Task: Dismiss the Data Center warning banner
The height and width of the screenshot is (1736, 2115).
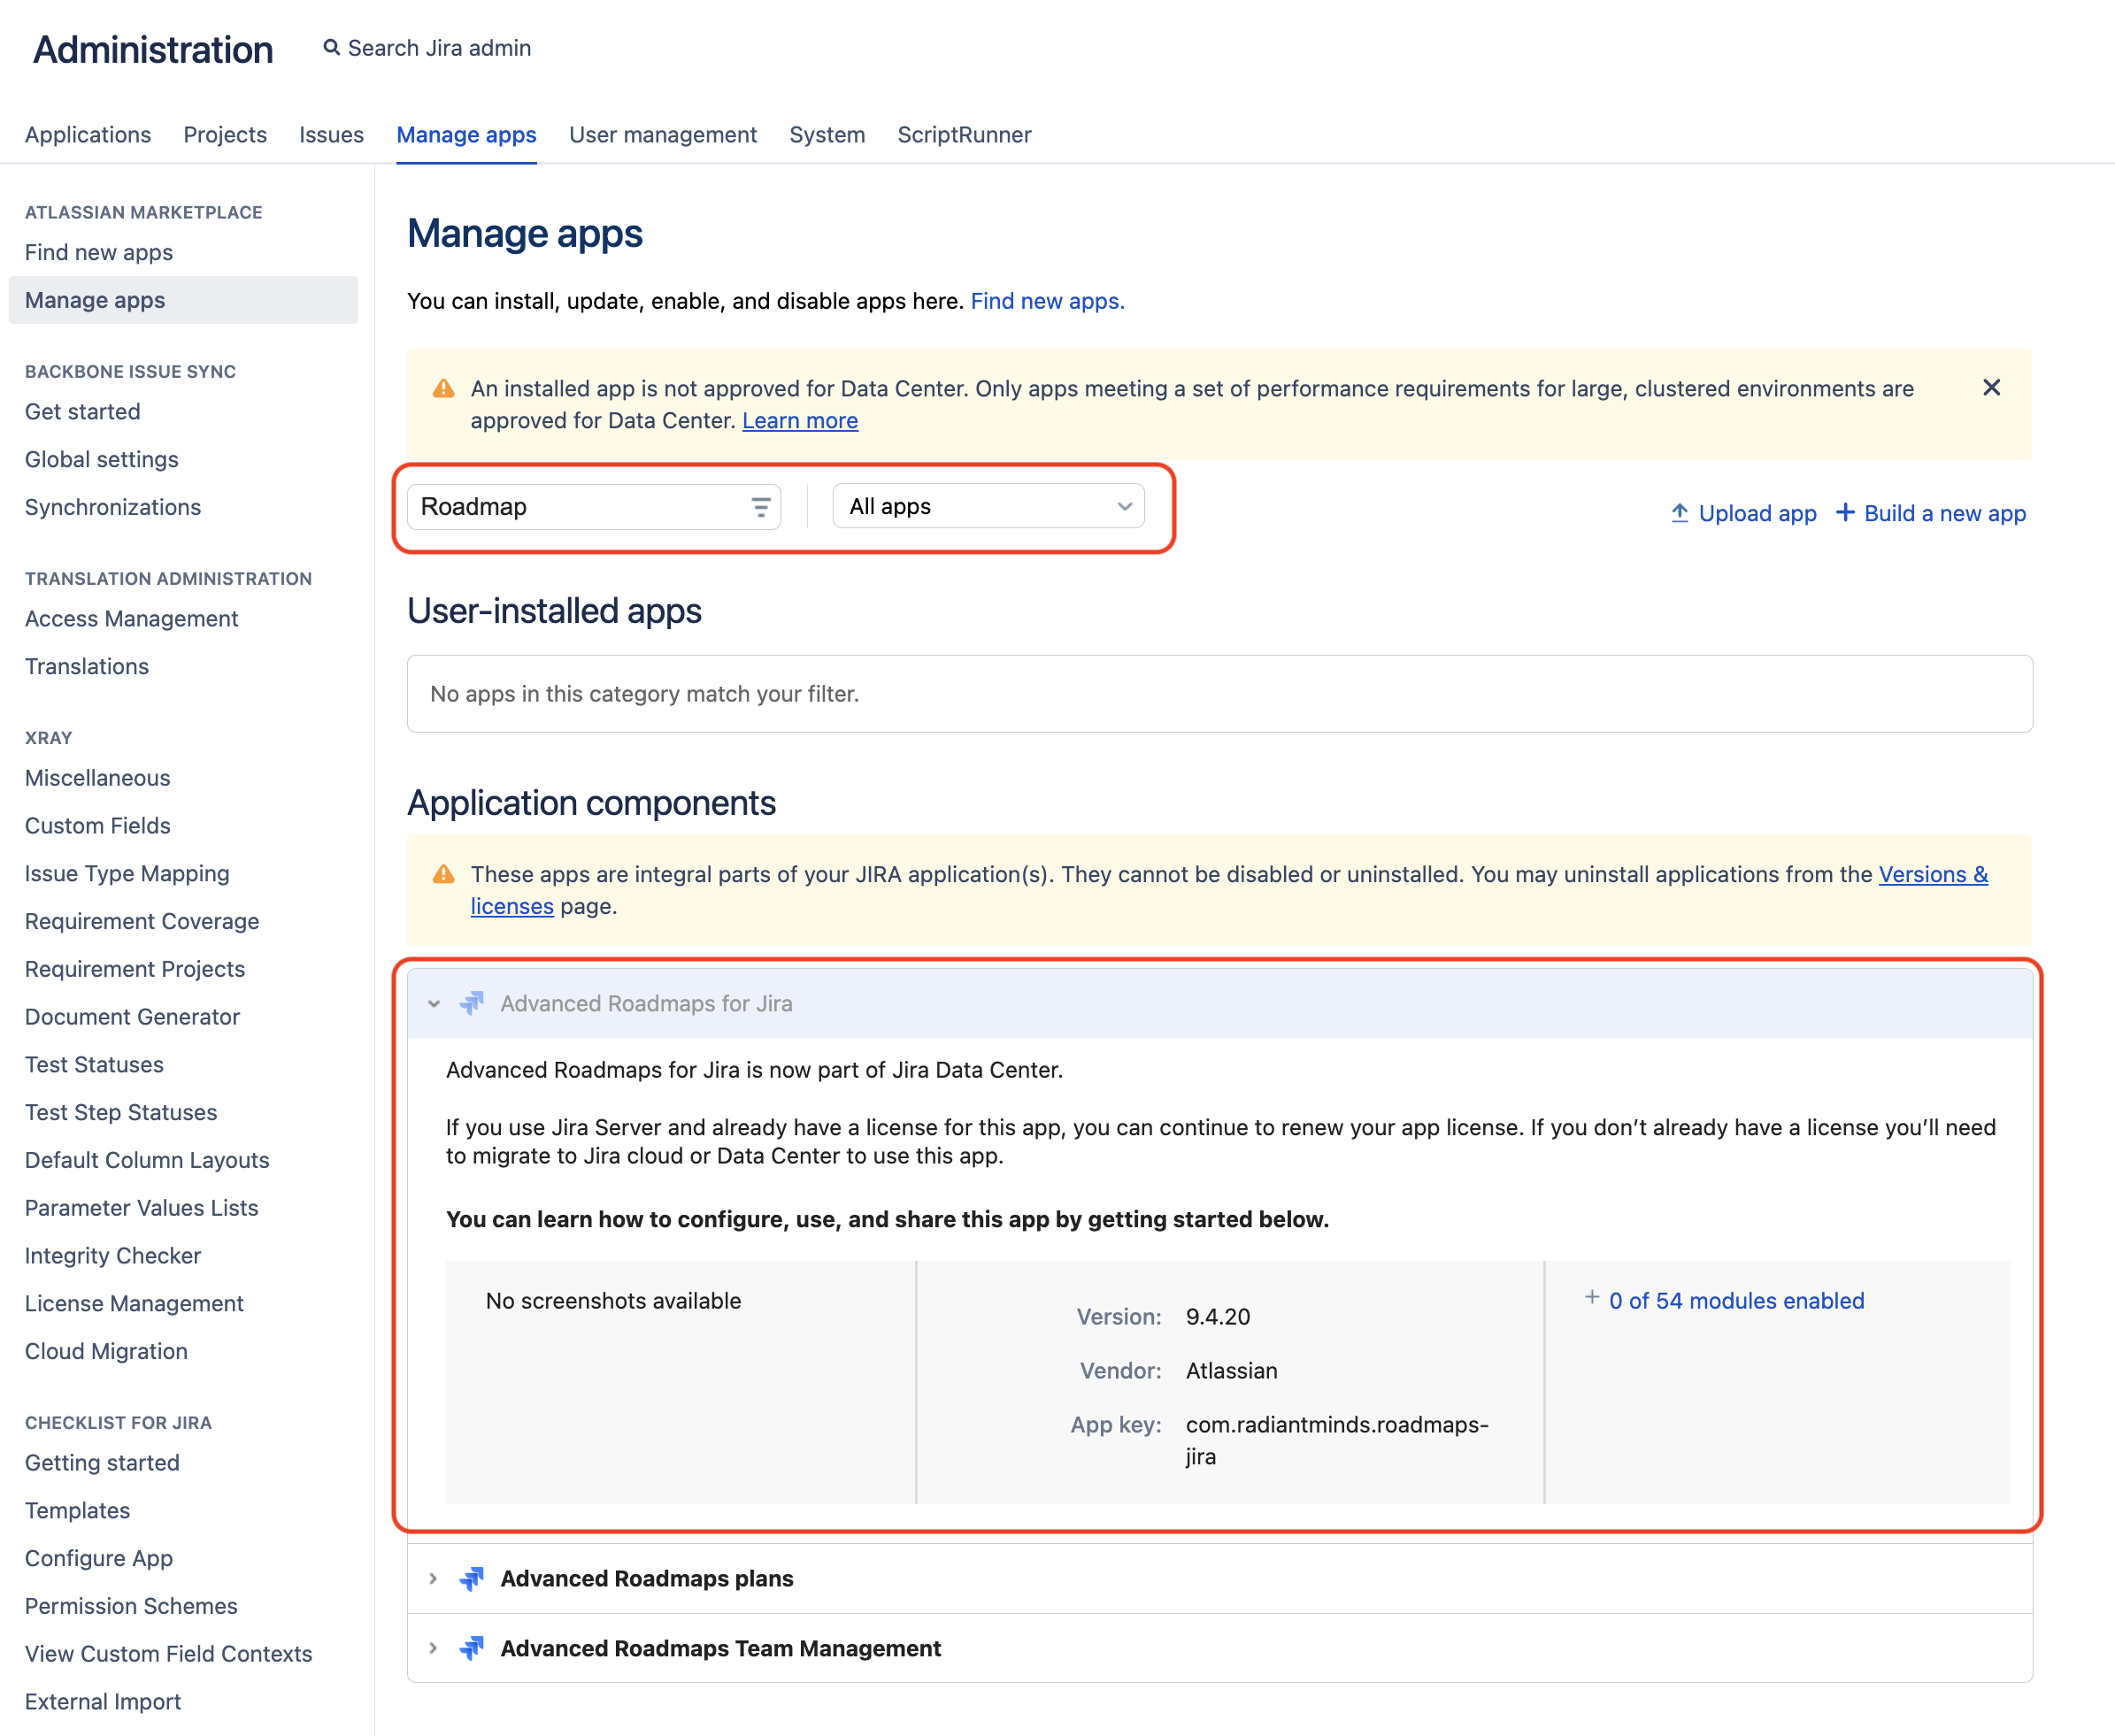Action: [x=1990, y=388]
